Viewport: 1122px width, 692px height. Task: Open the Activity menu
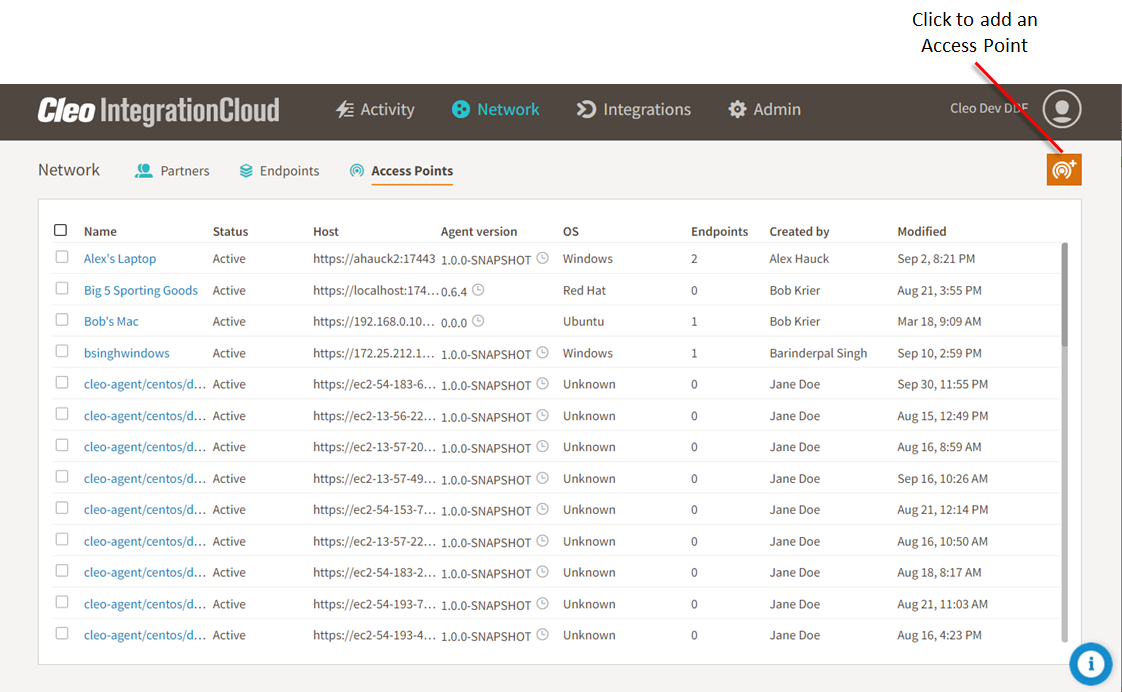coord(375,110)
